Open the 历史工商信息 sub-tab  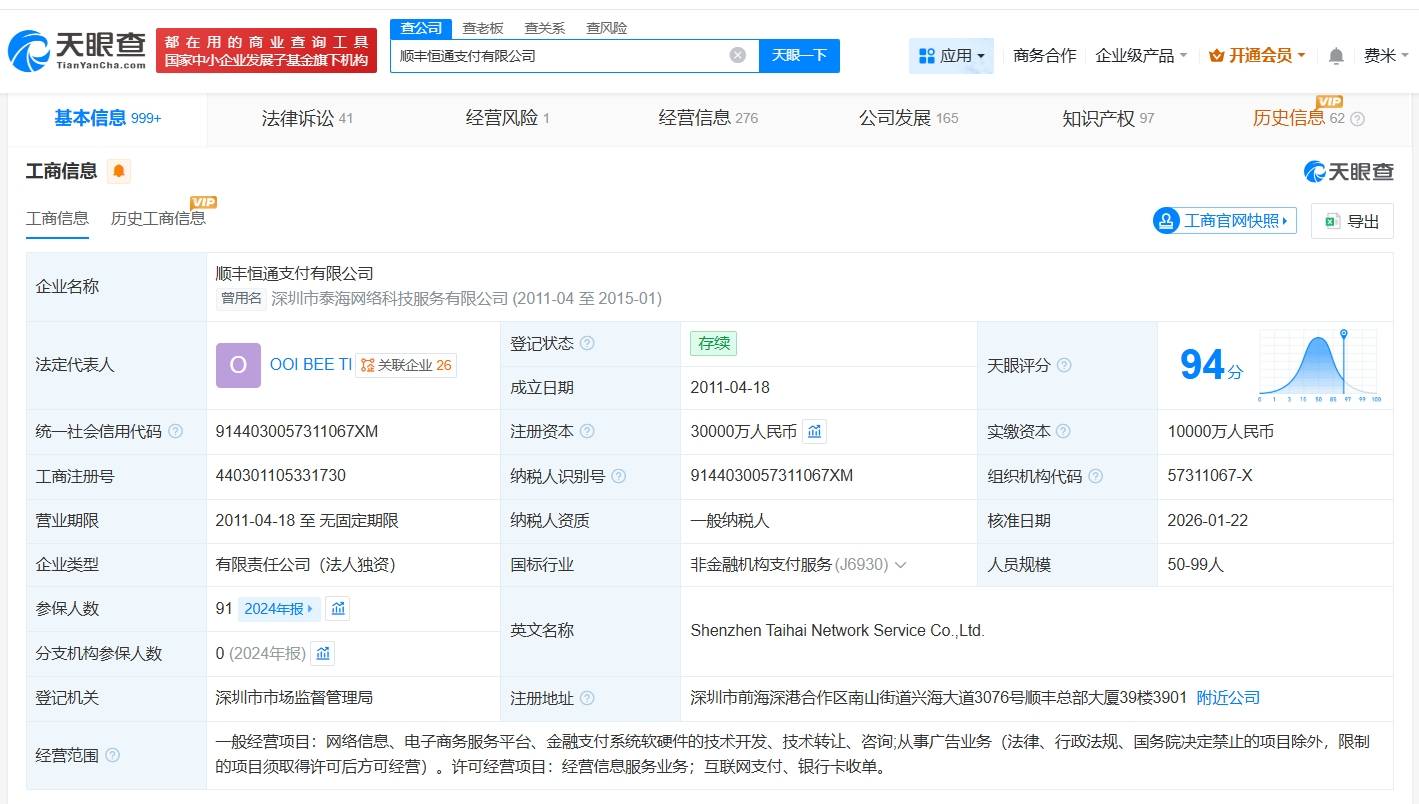[x=158, y=218]
